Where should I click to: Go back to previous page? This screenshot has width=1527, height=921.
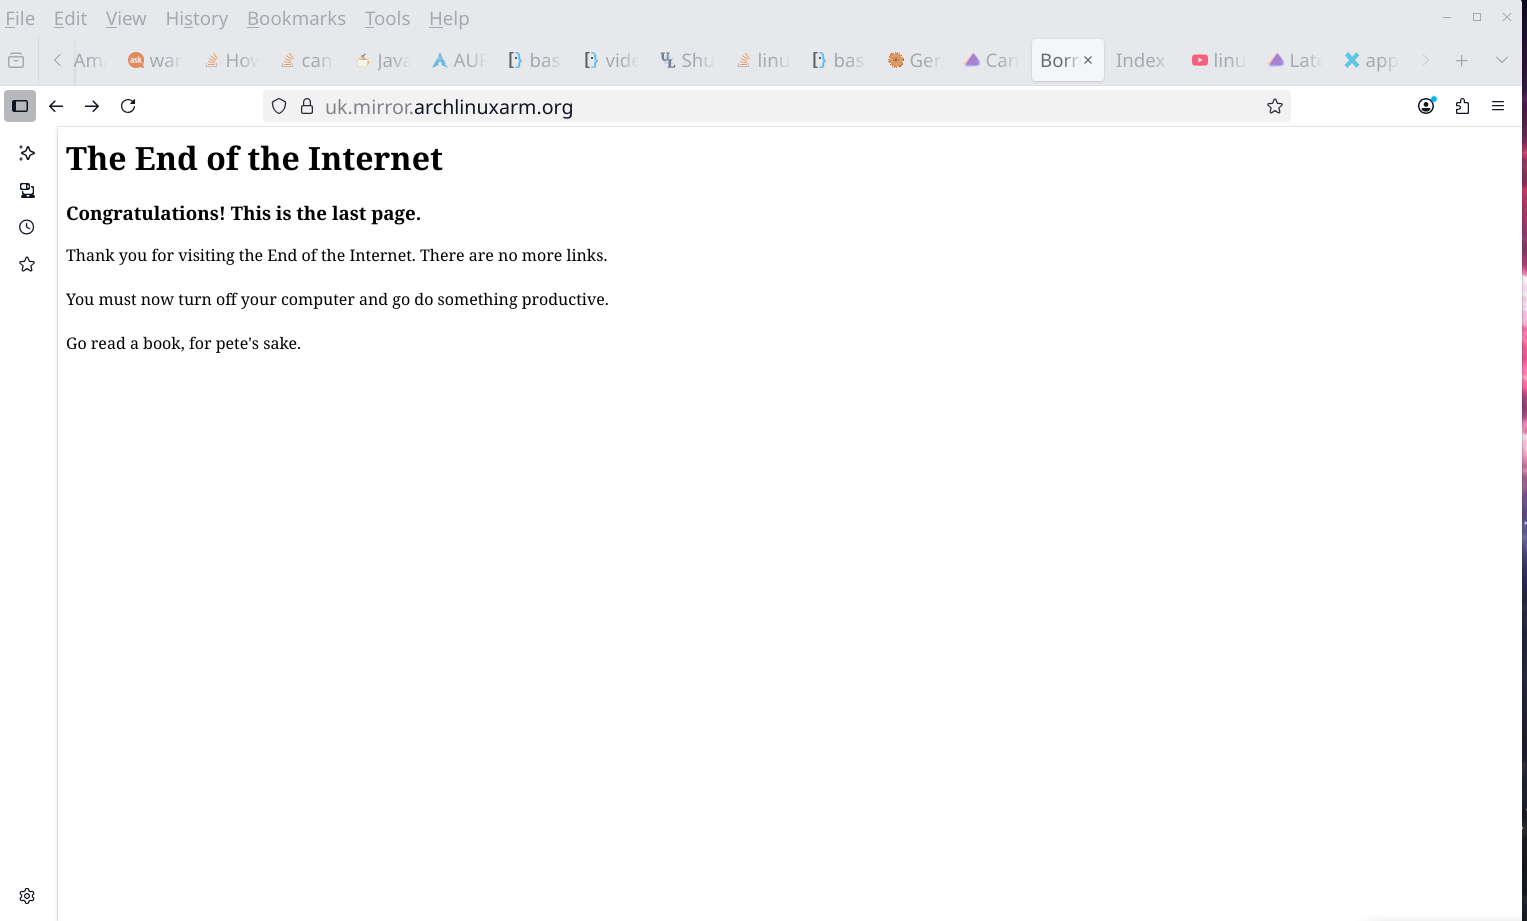tap(56, 106)
